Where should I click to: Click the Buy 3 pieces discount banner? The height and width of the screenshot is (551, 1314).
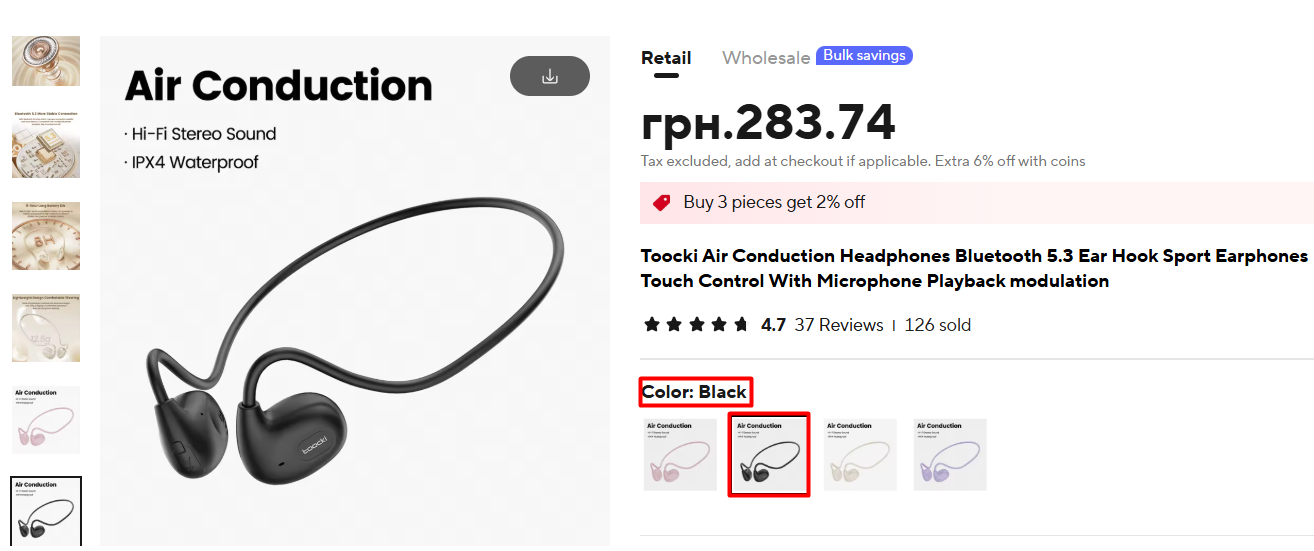click(x=976, y=203)
